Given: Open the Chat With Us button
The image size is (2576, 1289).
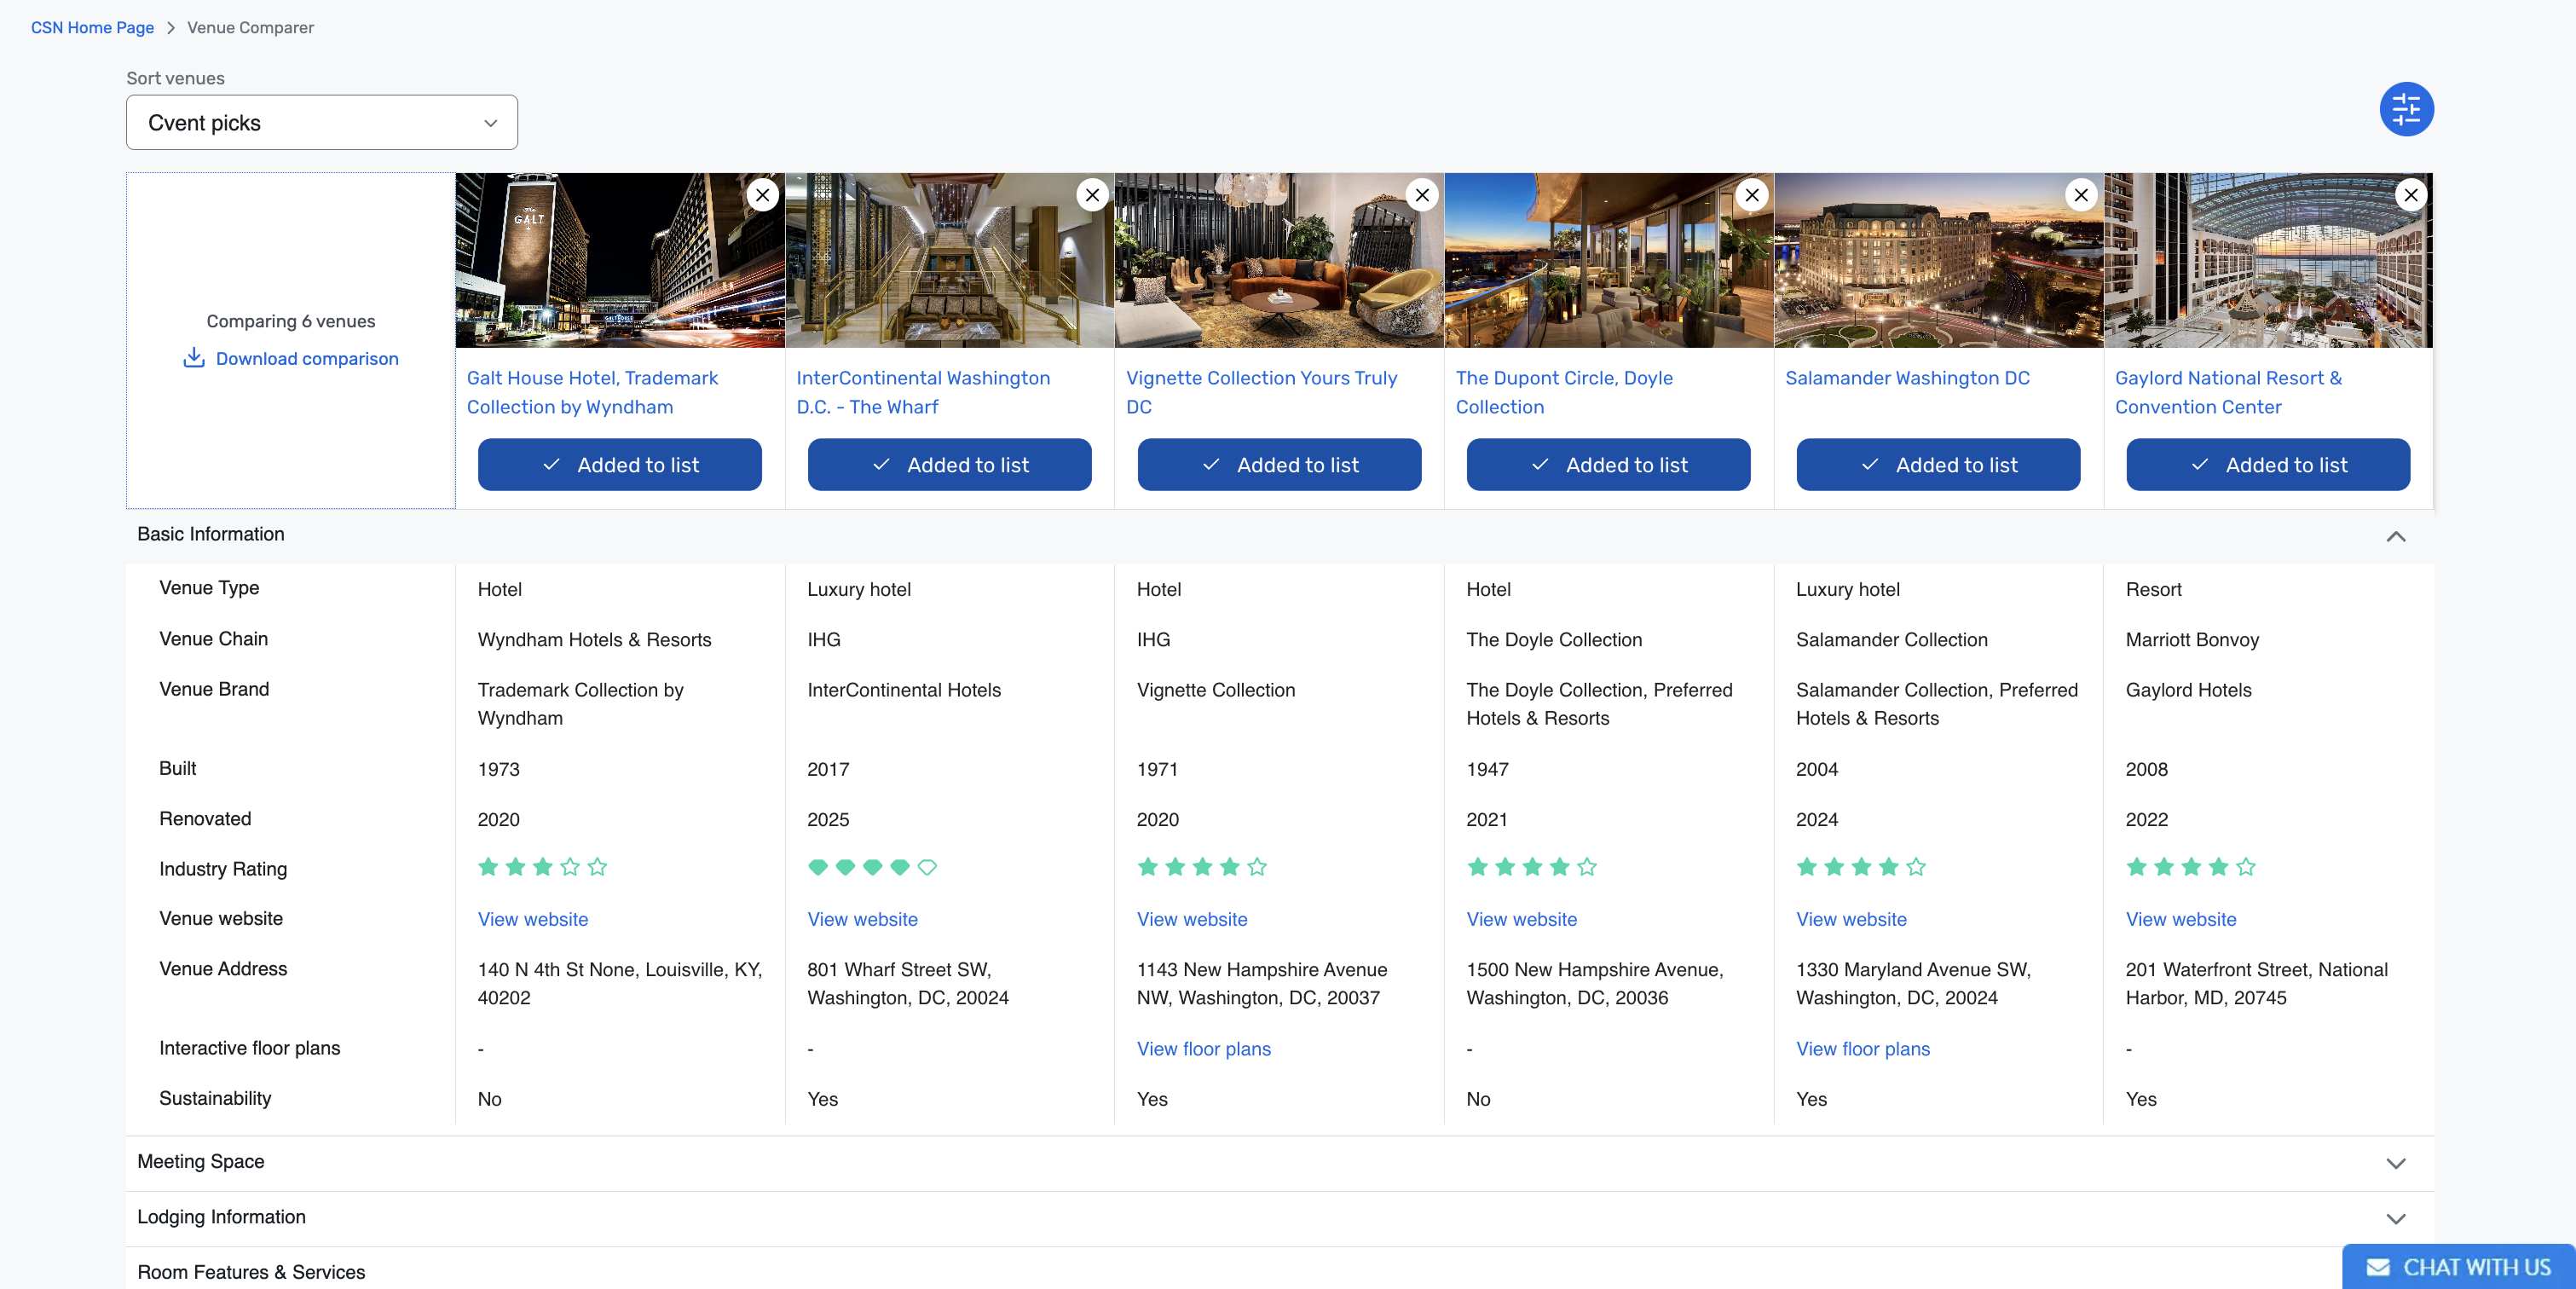Looking at the screenshot, I should (2458, 1267).
